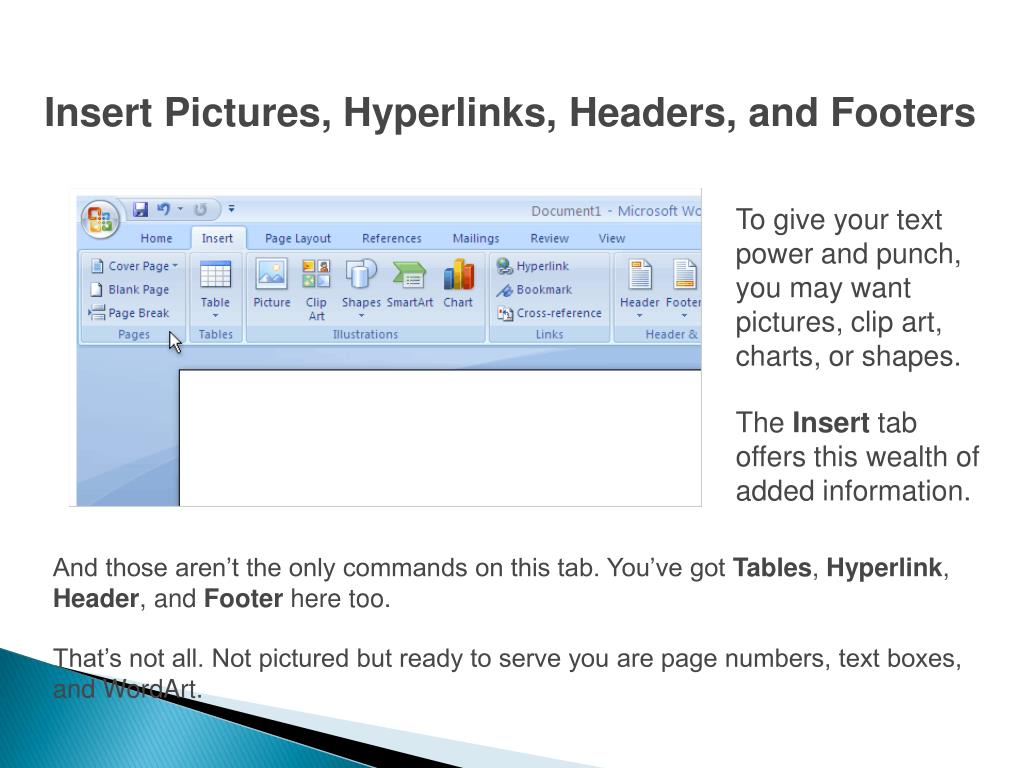The height and width of the screenshot is (768, 1024).
Task: Click the bold word Hyperlink in paragraph
Action: [884, 568]
